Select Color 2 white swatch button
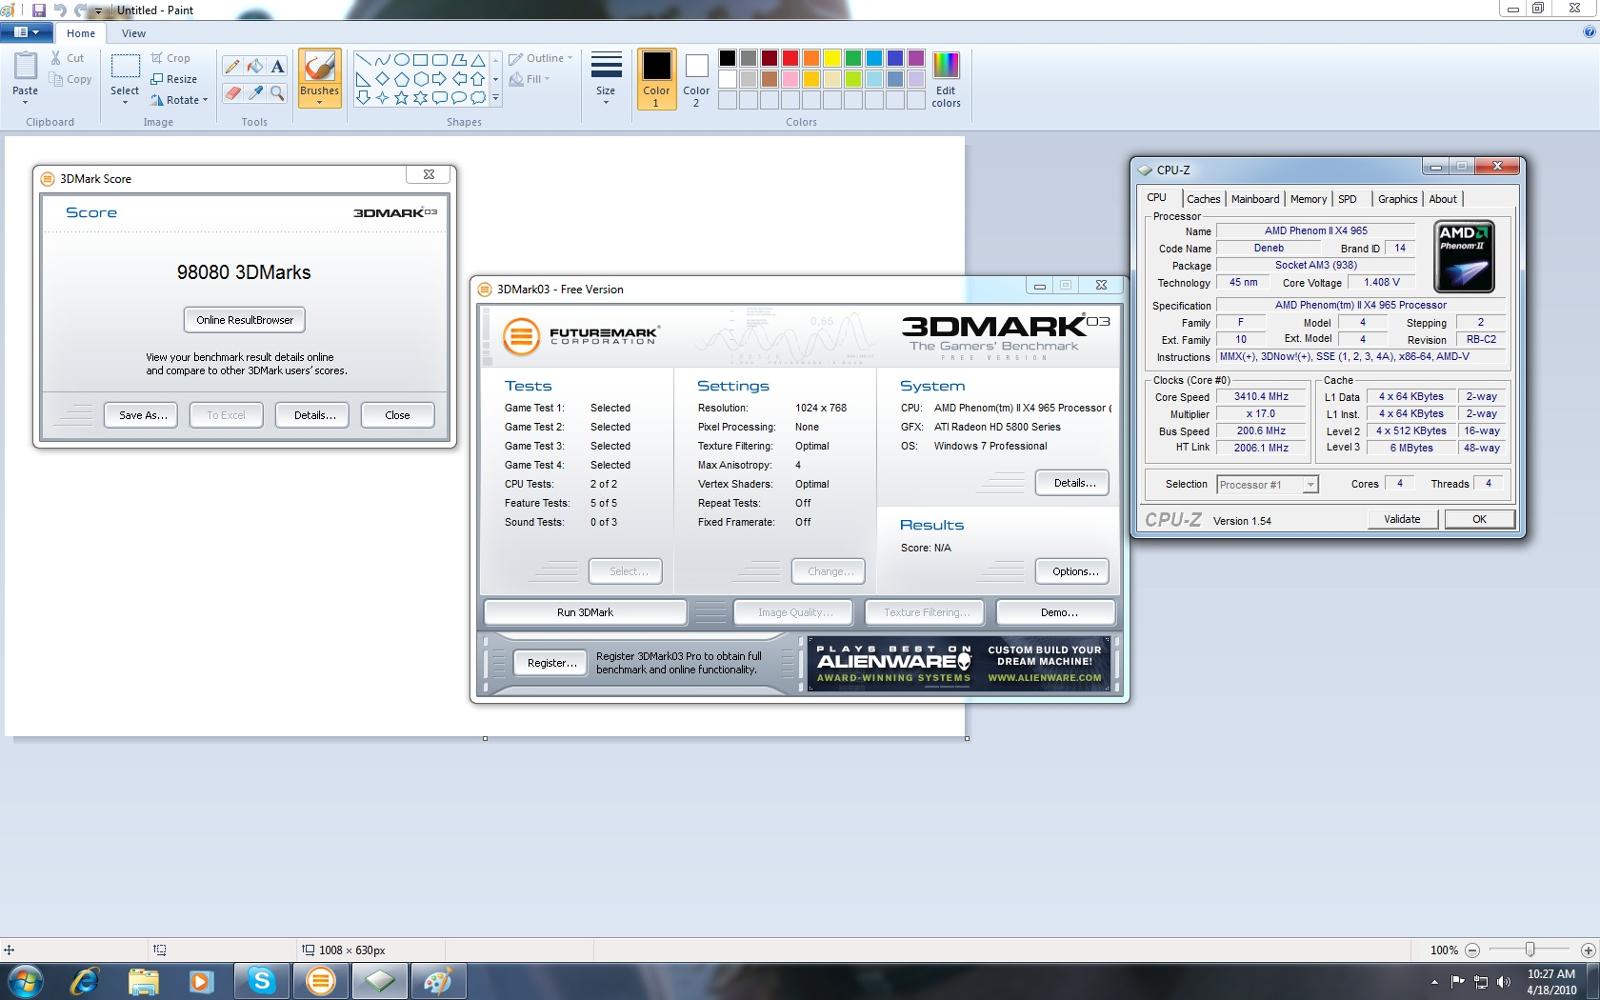 tap(696, 79)
